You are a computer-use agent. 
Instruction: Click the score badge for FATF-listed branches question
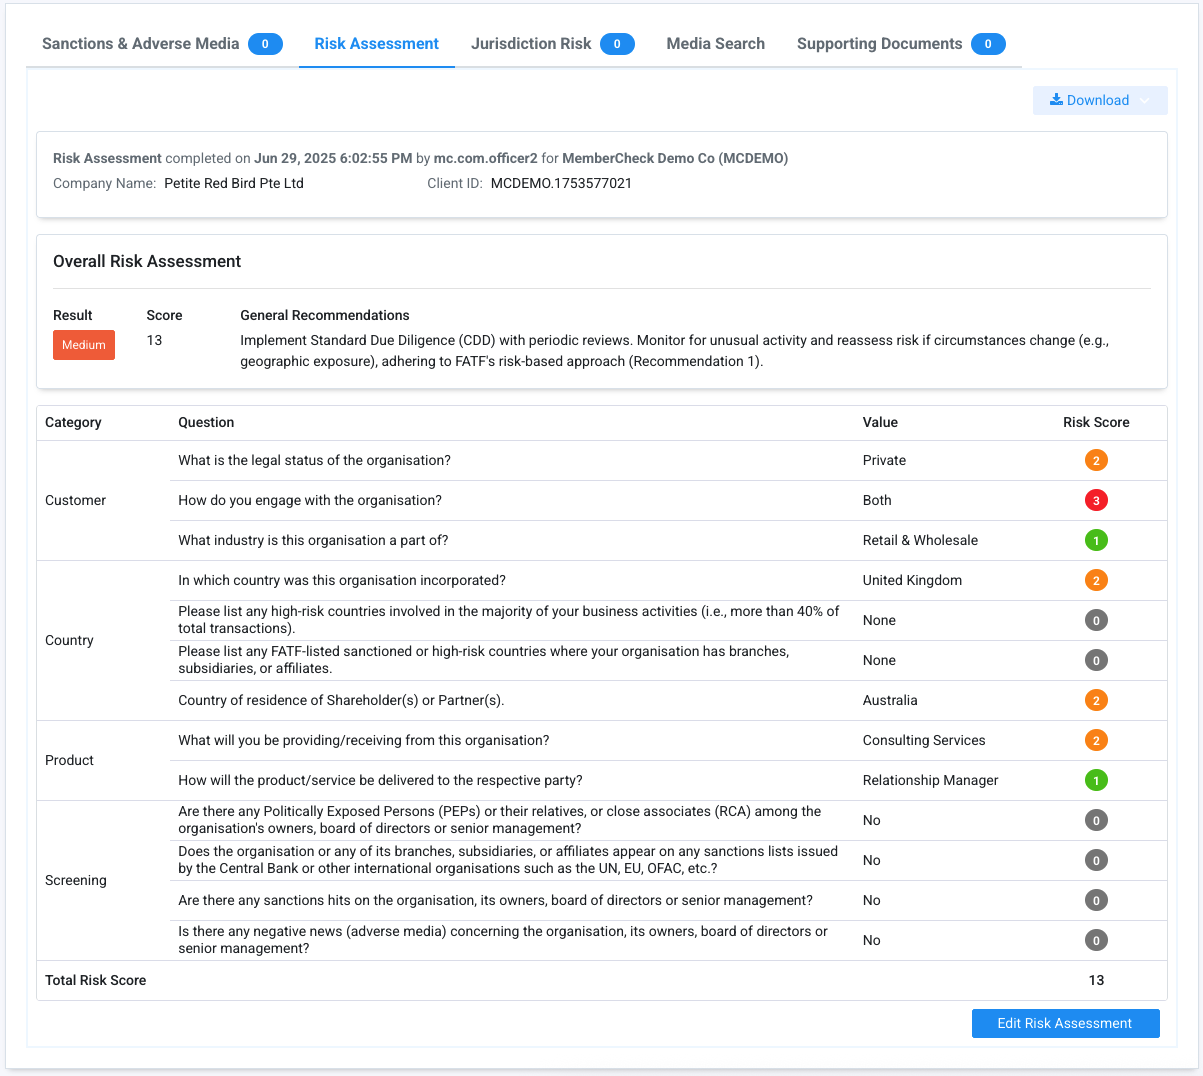point(1096,661)
